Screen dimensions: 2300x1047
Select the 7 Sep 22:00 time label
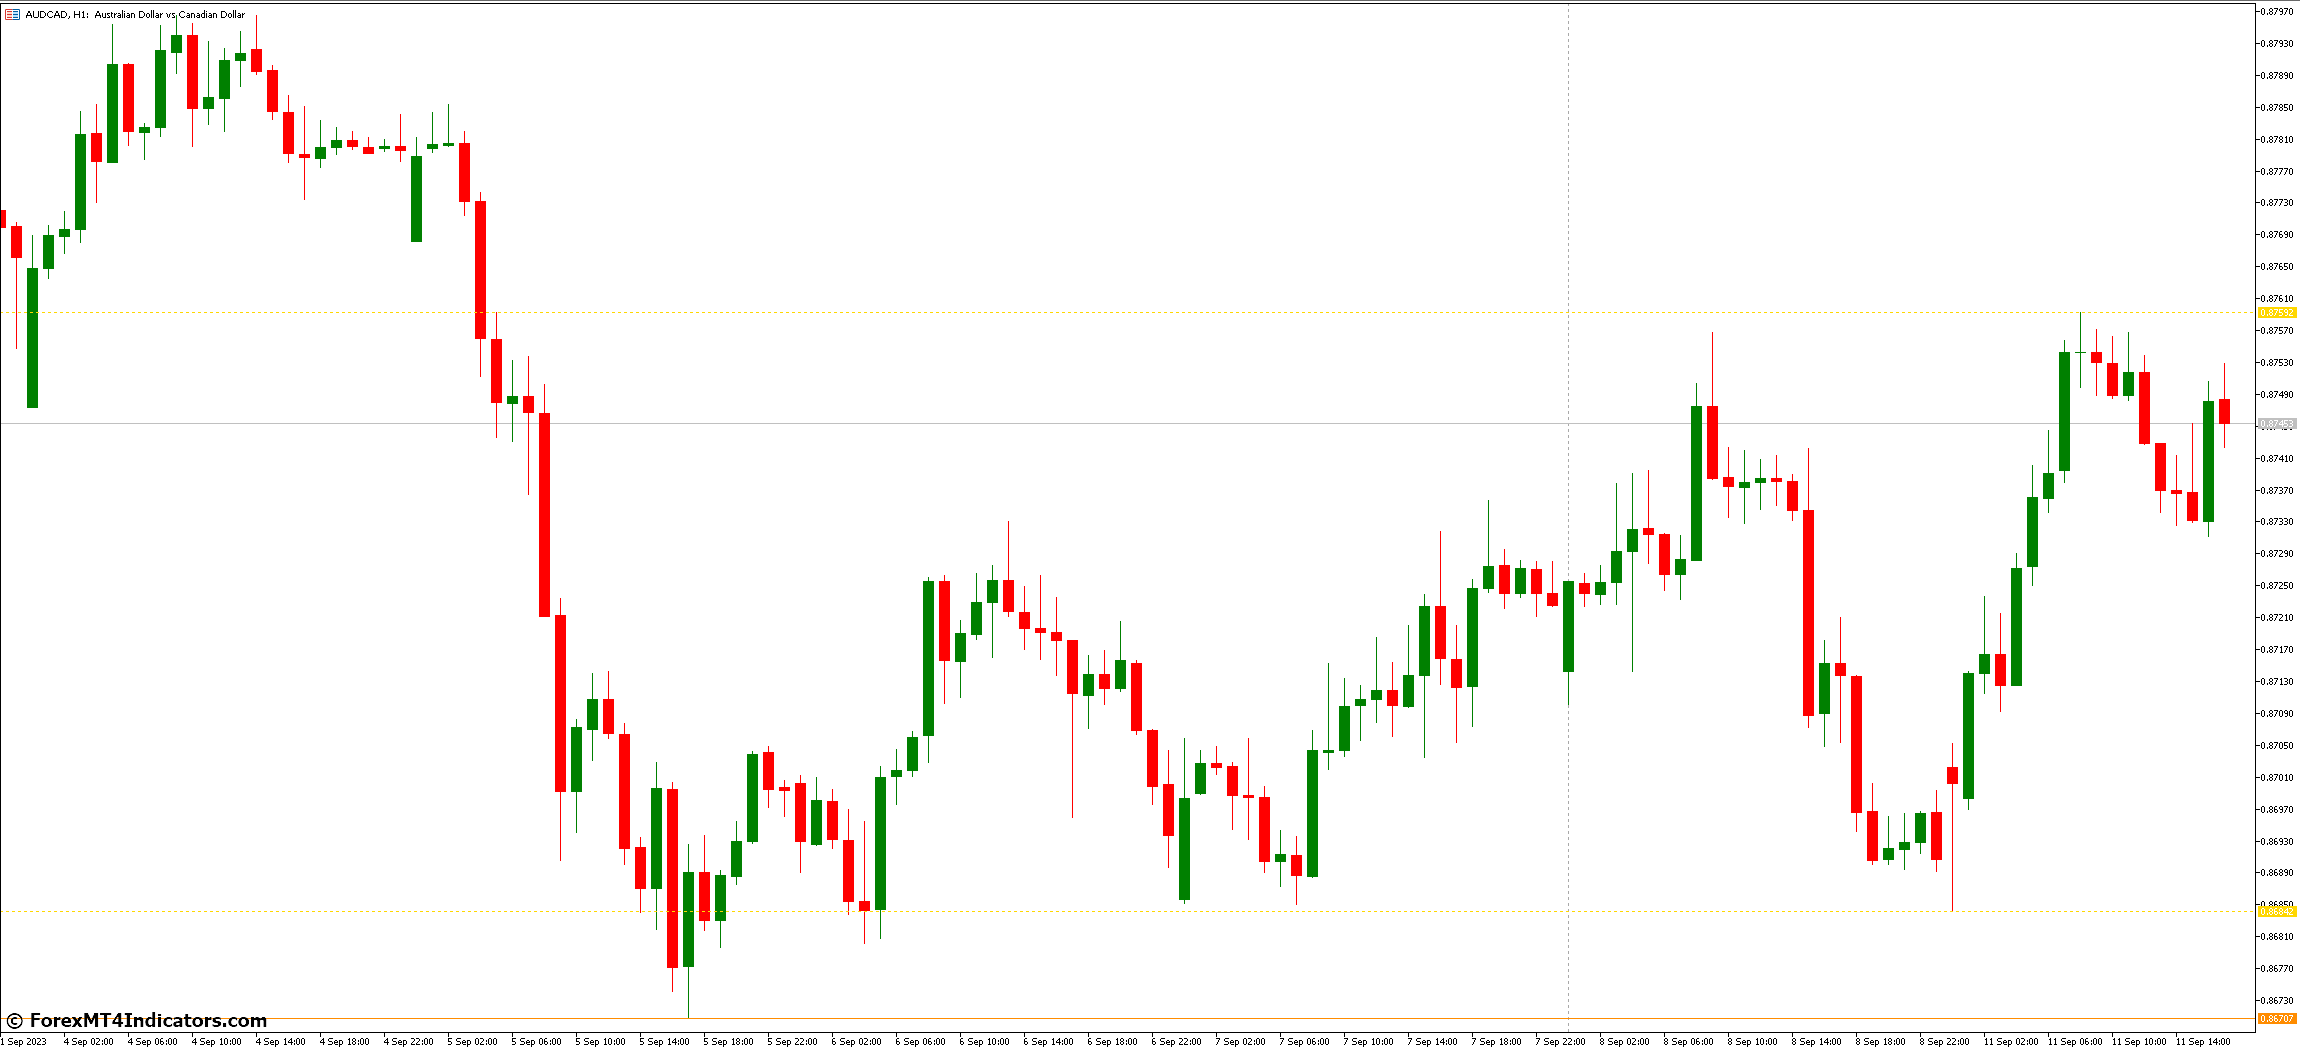point(1560,1041)
